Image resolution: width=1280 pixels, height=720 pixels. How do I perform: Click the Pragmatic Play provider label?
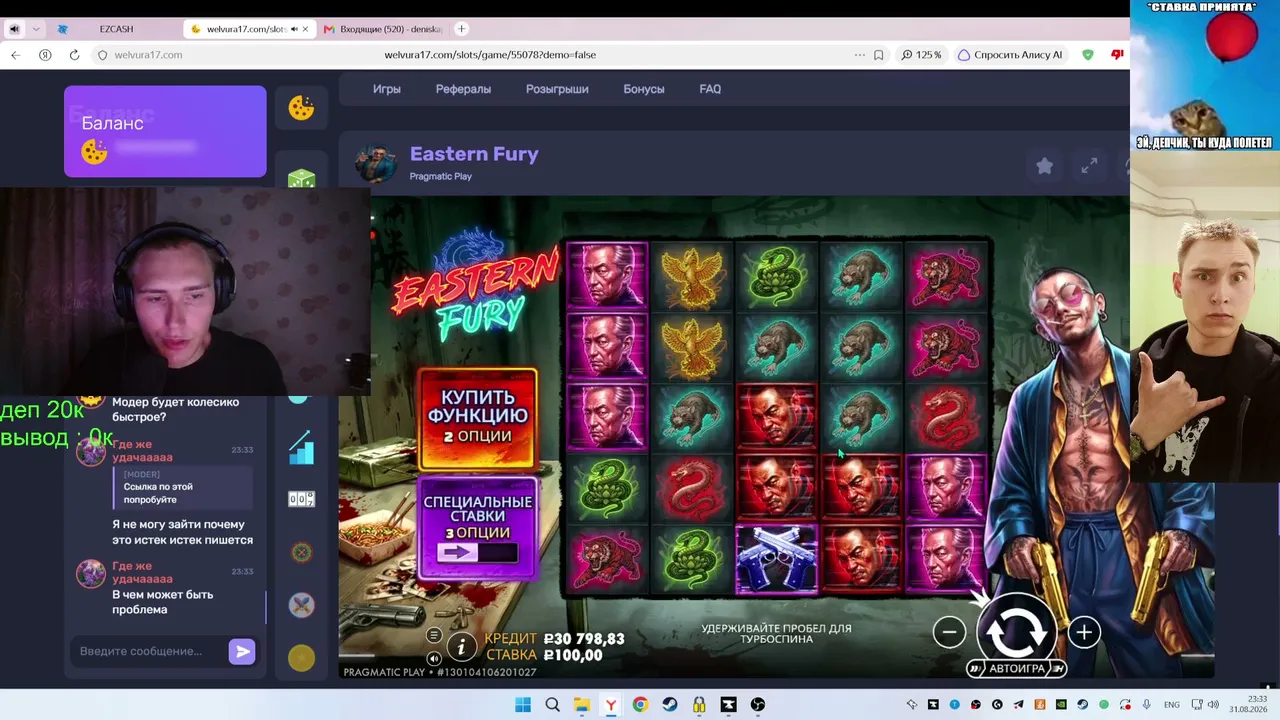(440, 177)
